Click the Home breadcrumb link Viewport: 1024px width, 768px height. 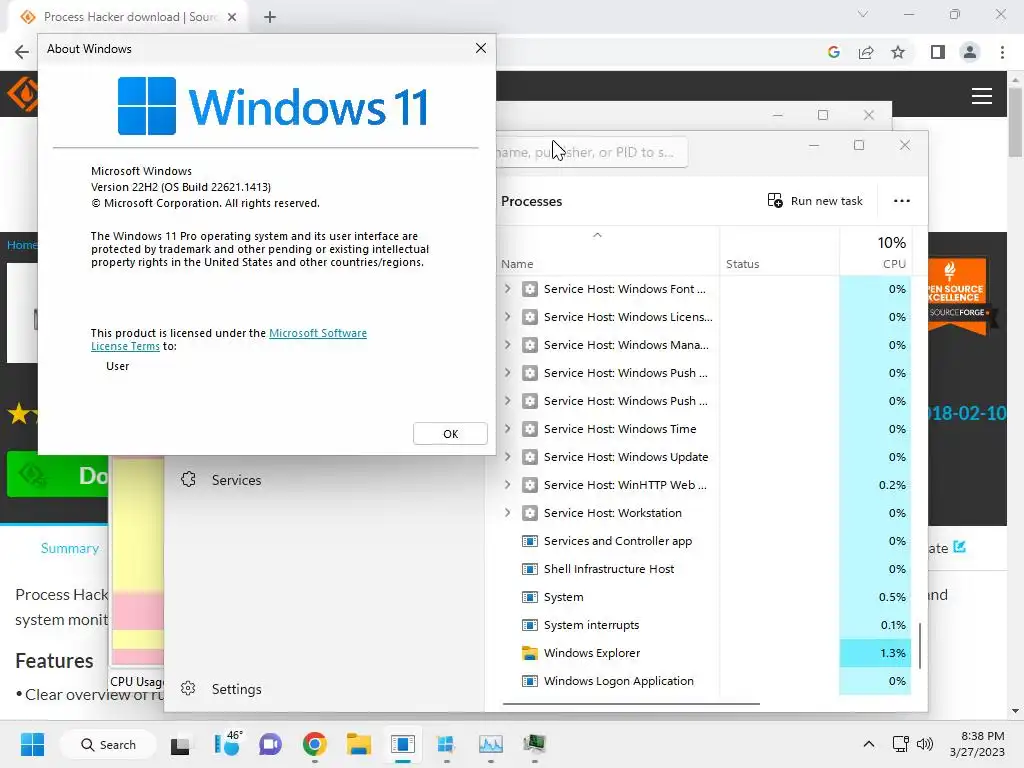coord(22,245)
